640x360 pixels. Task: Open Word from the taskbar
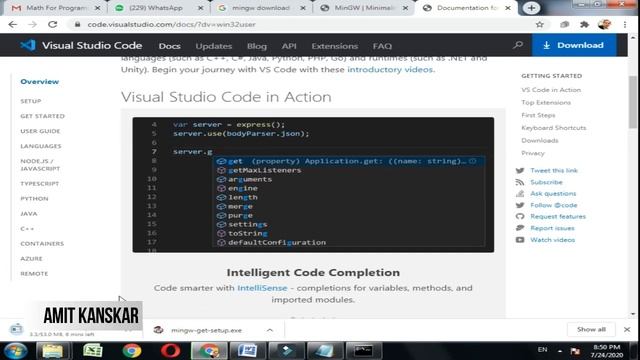[x=247, y=351]
